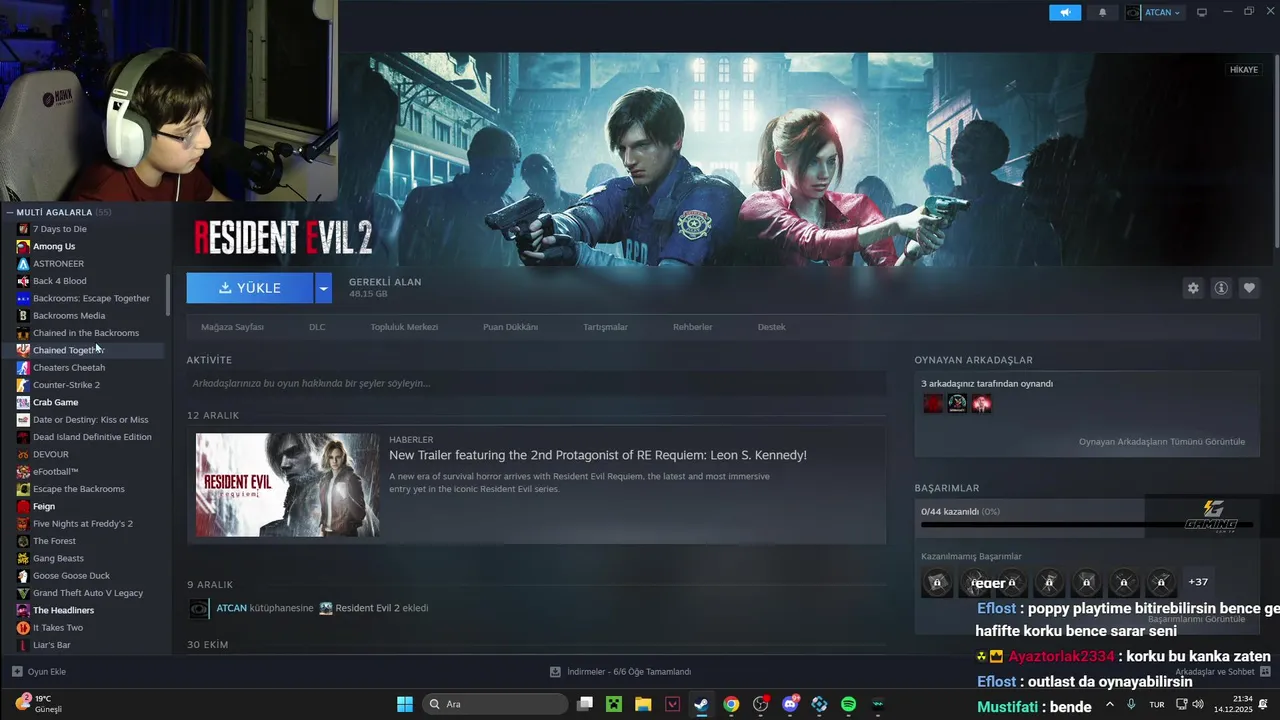
Task: Click the DEVOUR game icon
Action: point(23,454)
